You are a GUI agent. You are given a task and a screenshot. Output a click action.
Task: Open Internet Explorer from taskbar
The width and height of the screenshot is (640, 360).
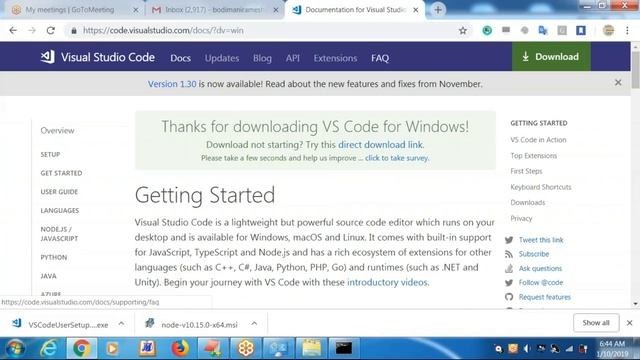[48, 349]
